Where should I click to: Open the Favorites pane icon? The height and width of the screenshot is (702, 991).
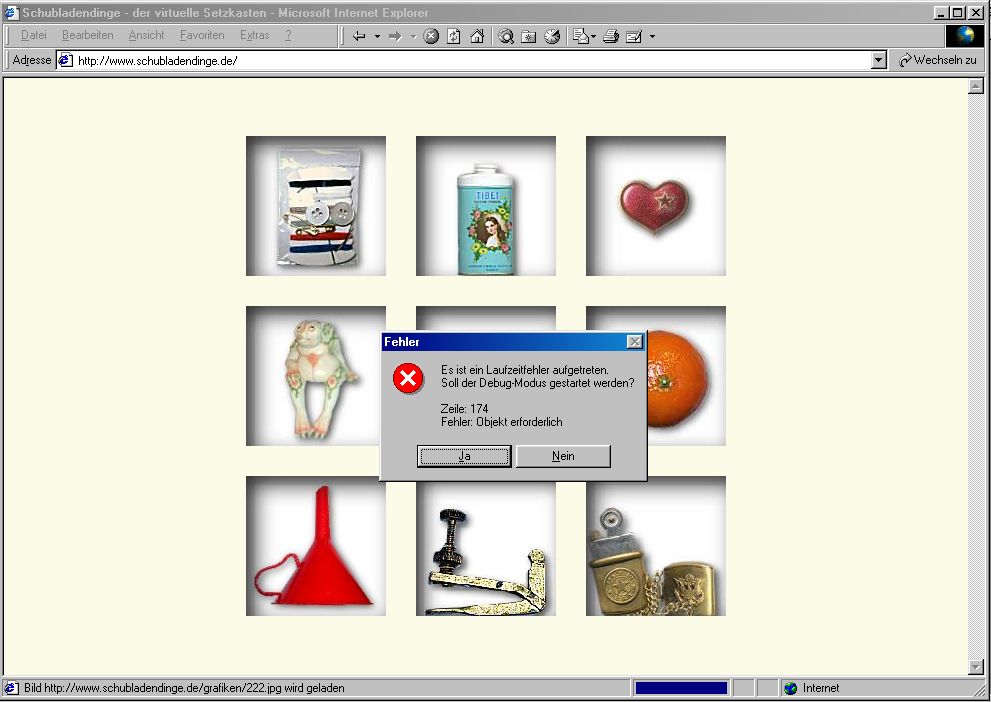(529, 36)
